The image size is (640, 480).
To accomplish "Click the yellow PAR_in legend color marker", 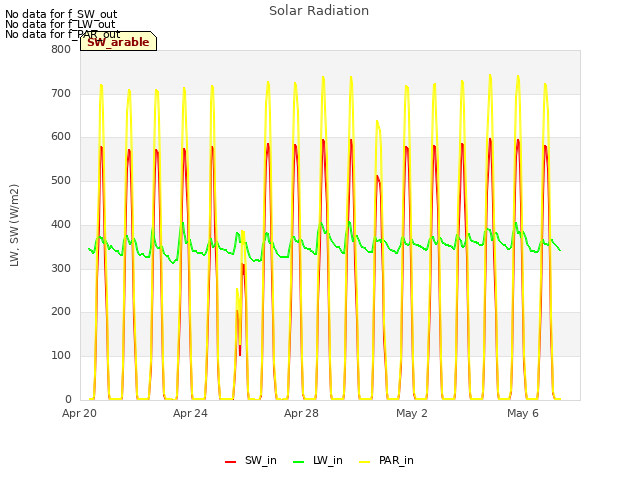I will [364, 462].
